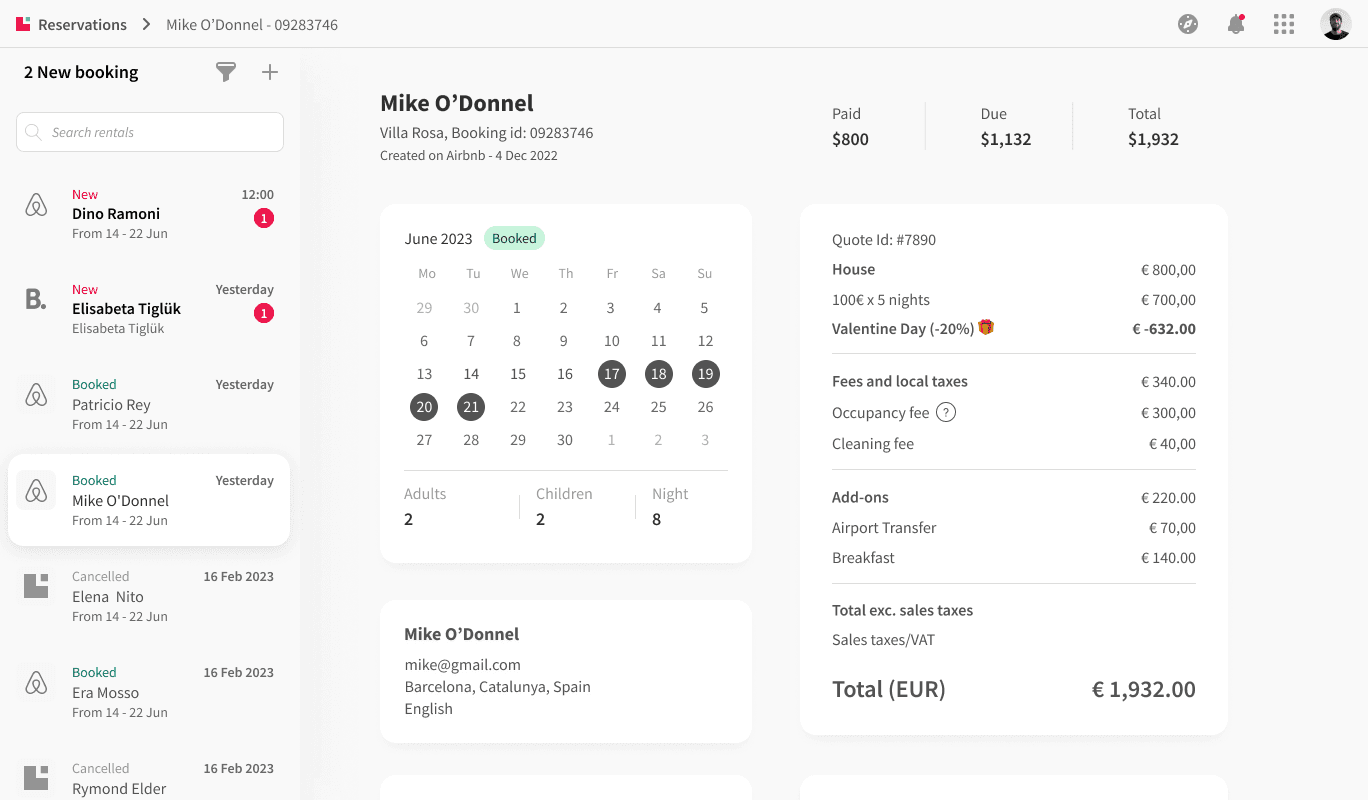Open Elena Nito's cancelled booking
Image resolution: width=1368 pixels, height=800 pixels.
[x=149, y=597]
